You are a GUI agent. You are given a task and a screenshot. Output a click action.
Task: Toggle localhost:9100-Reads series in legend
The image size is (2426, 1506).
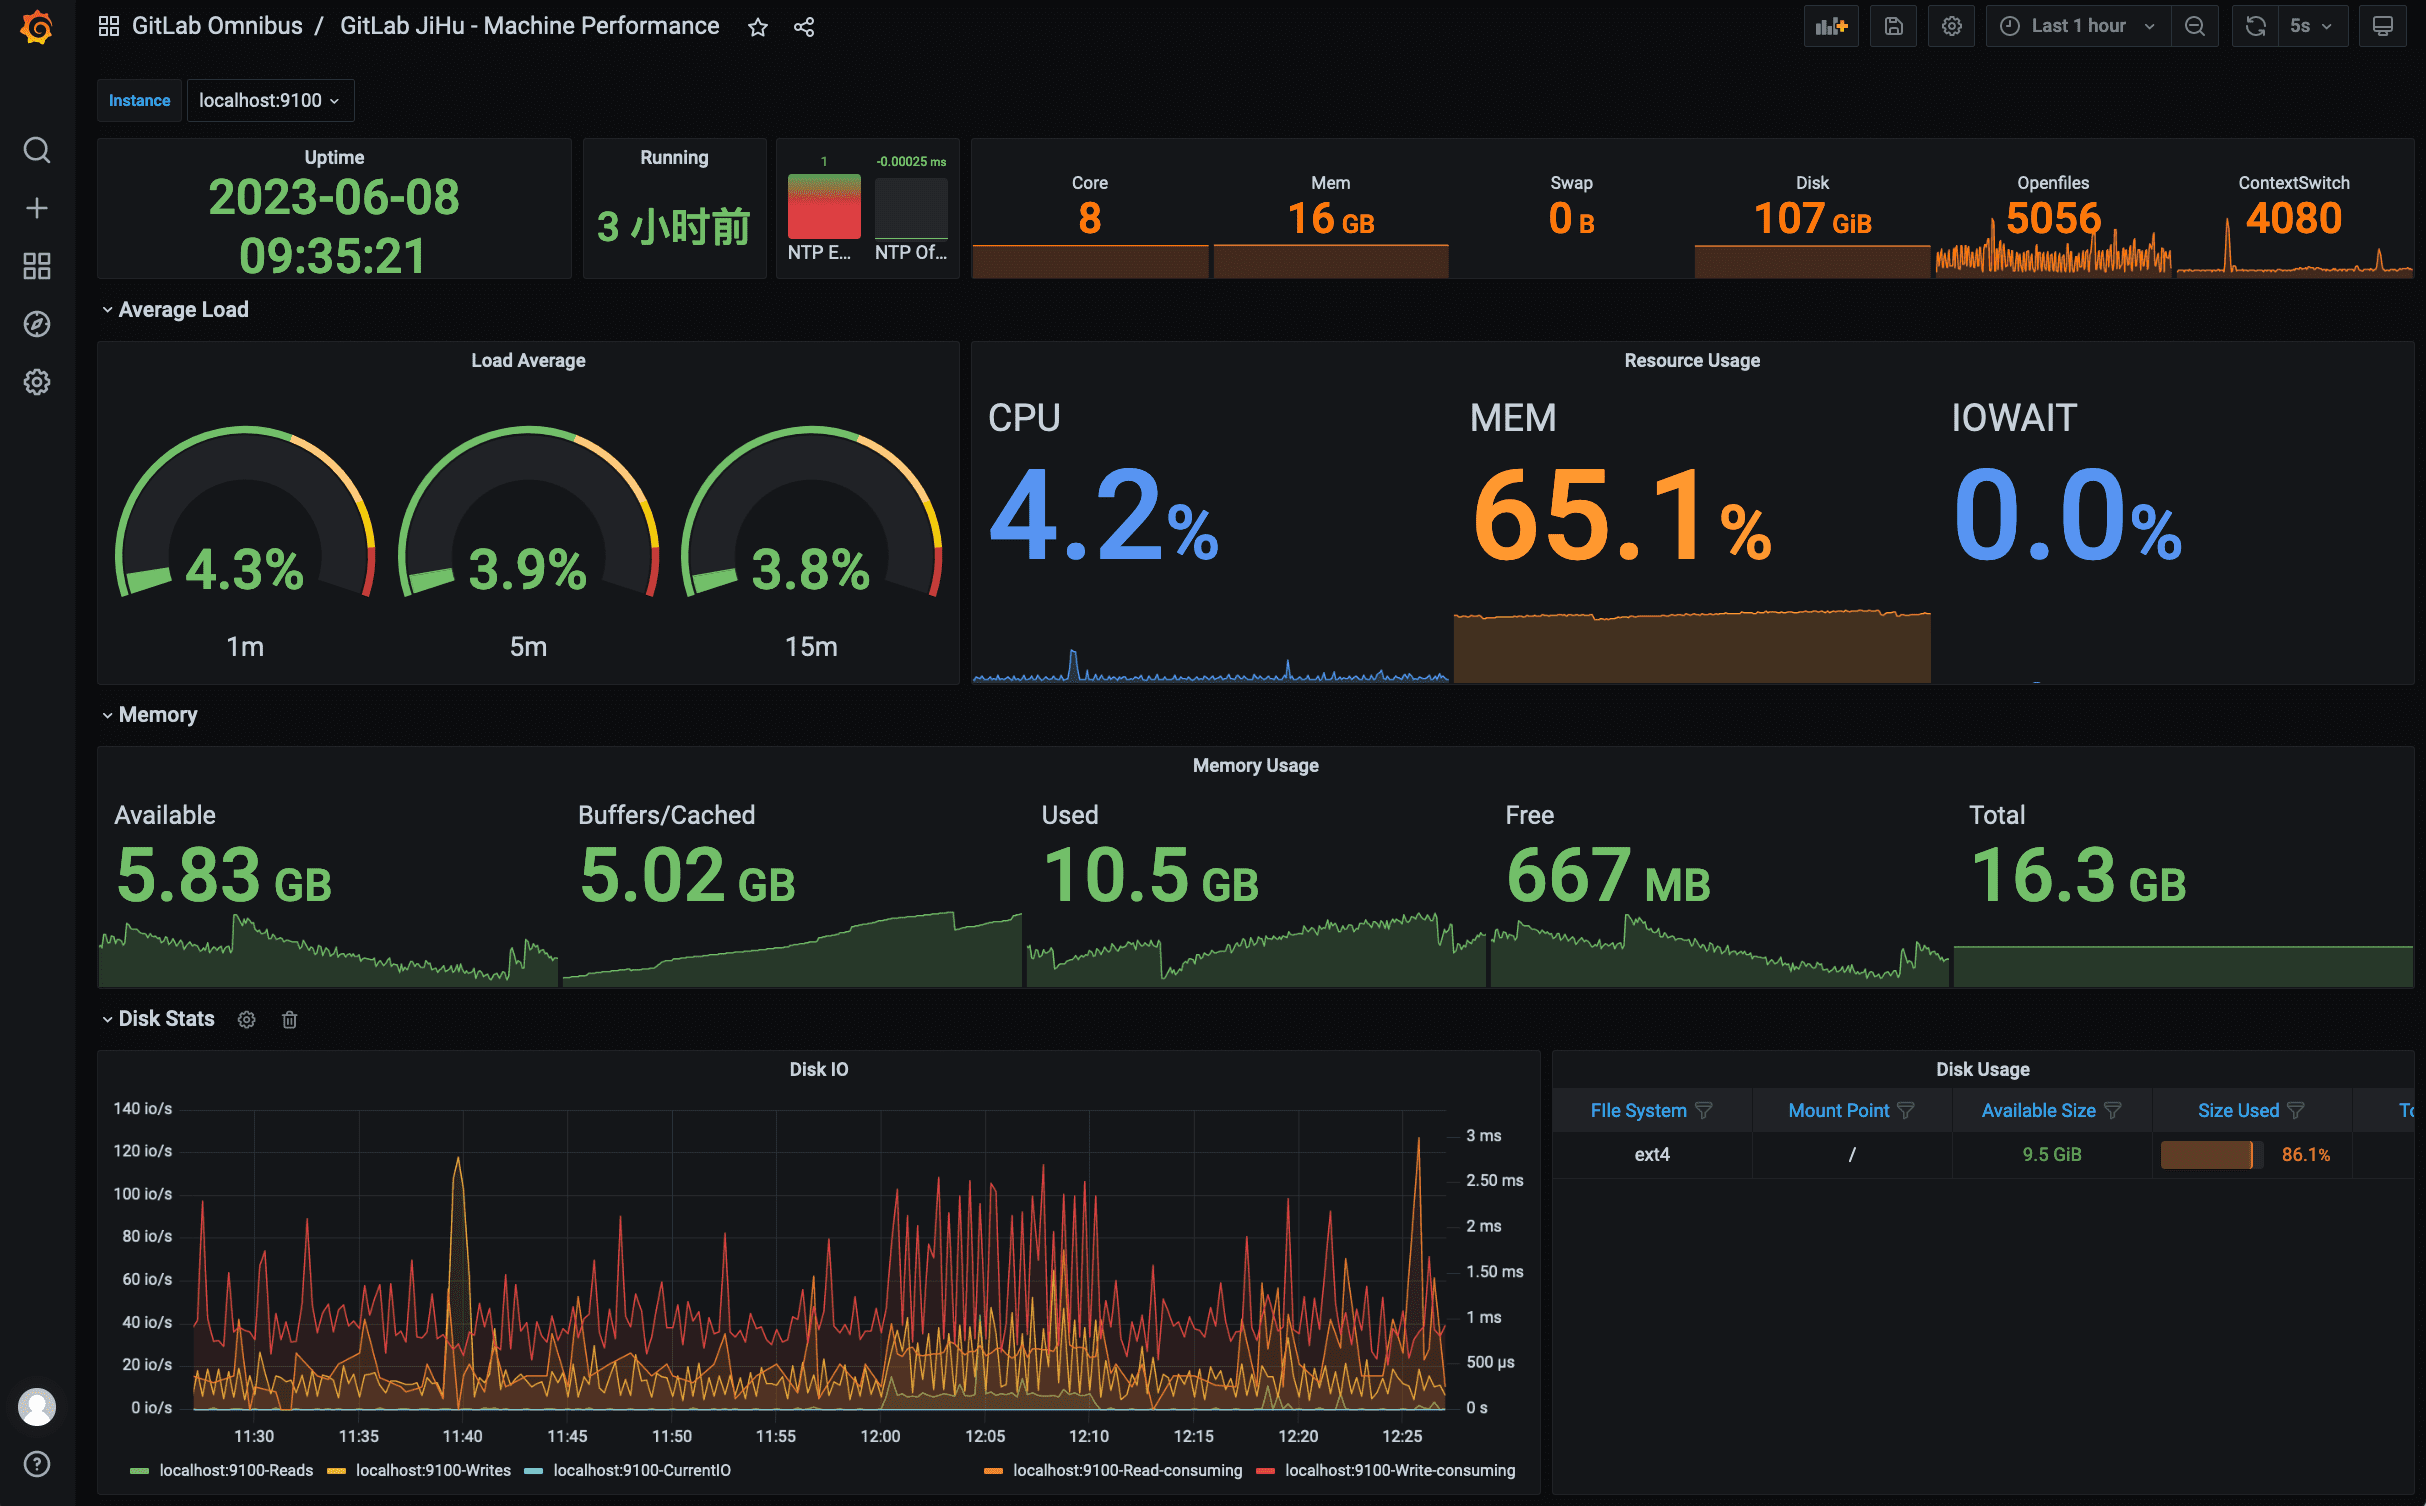tap(235, 1470)
